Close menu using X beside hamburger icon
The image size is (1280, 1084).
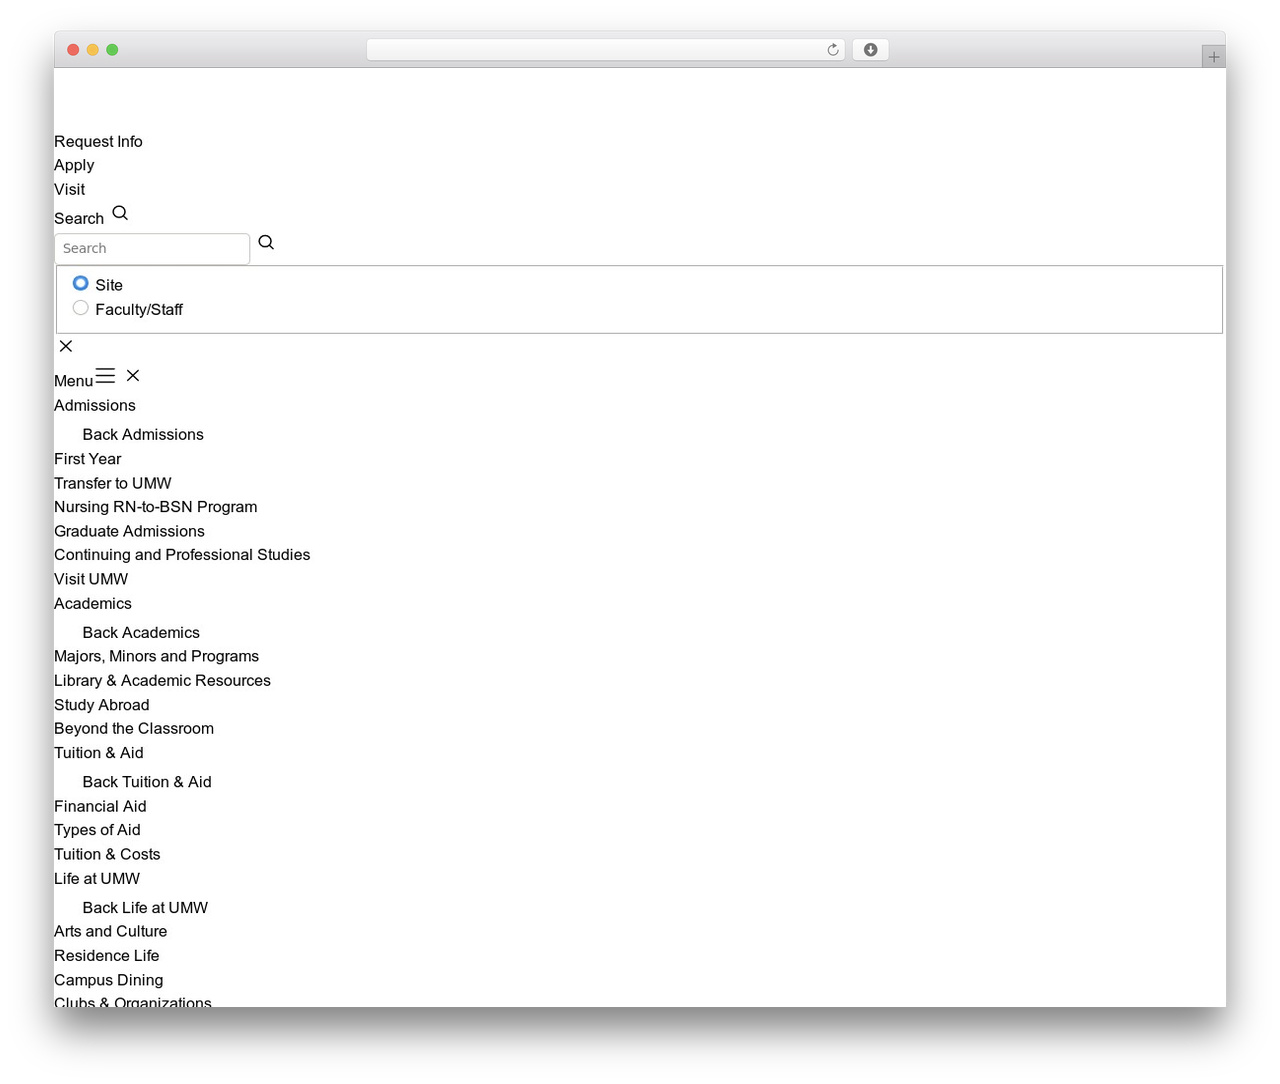(x=133, y=375)
